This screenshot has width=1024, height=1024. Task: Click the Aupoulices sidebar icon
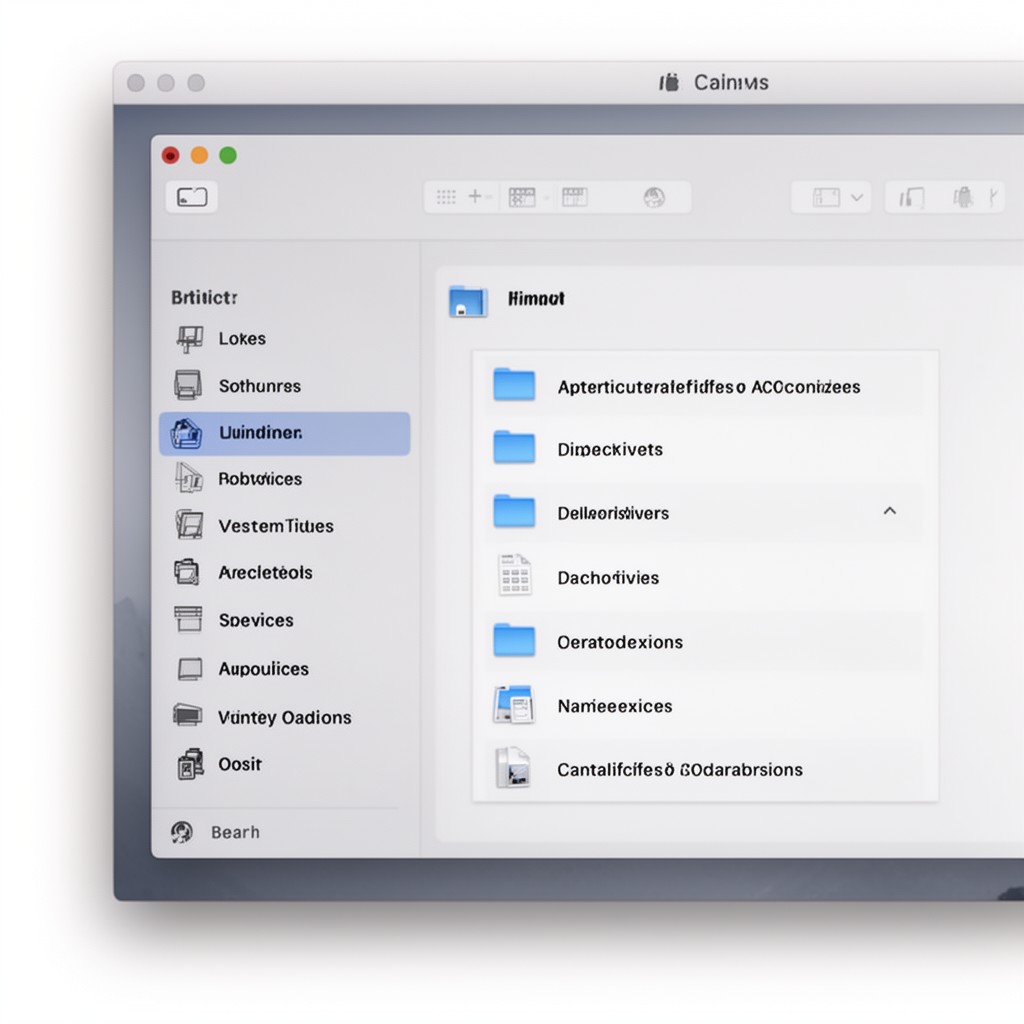click(190, 669)
